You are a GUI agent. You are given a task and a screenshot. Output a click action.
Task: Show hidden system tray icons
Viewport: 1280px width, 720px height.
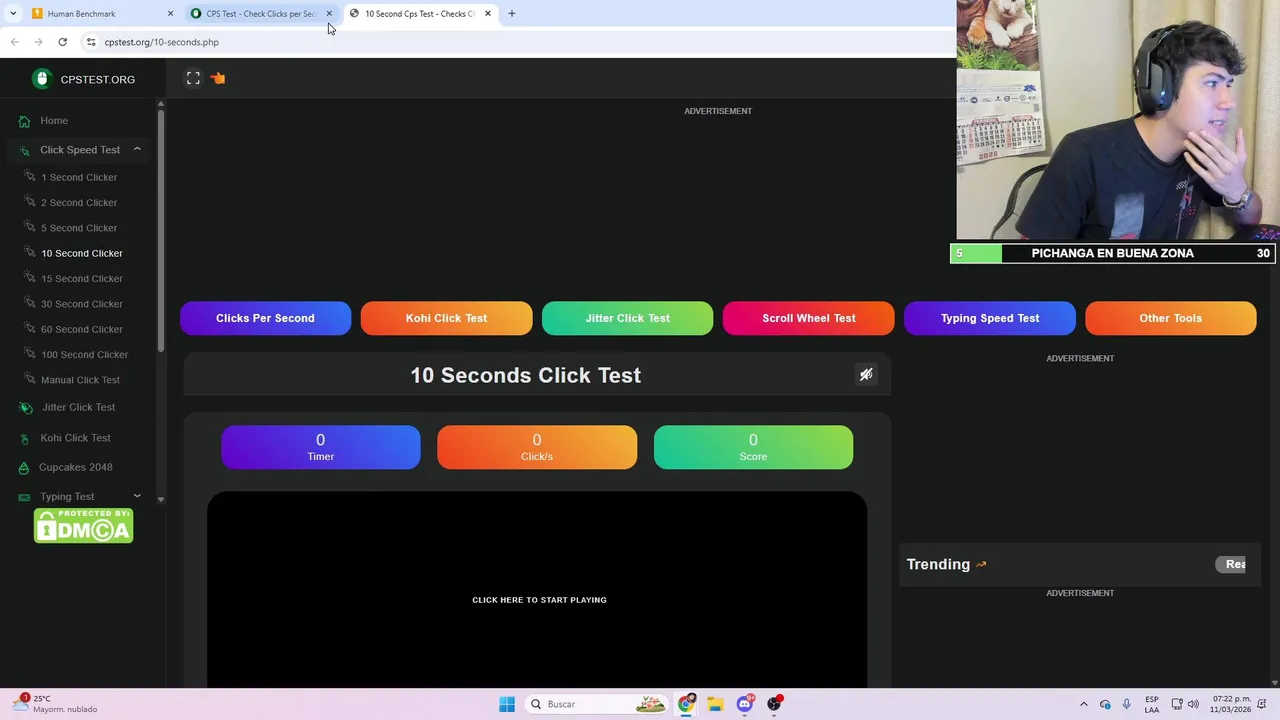click(1083, 704)
